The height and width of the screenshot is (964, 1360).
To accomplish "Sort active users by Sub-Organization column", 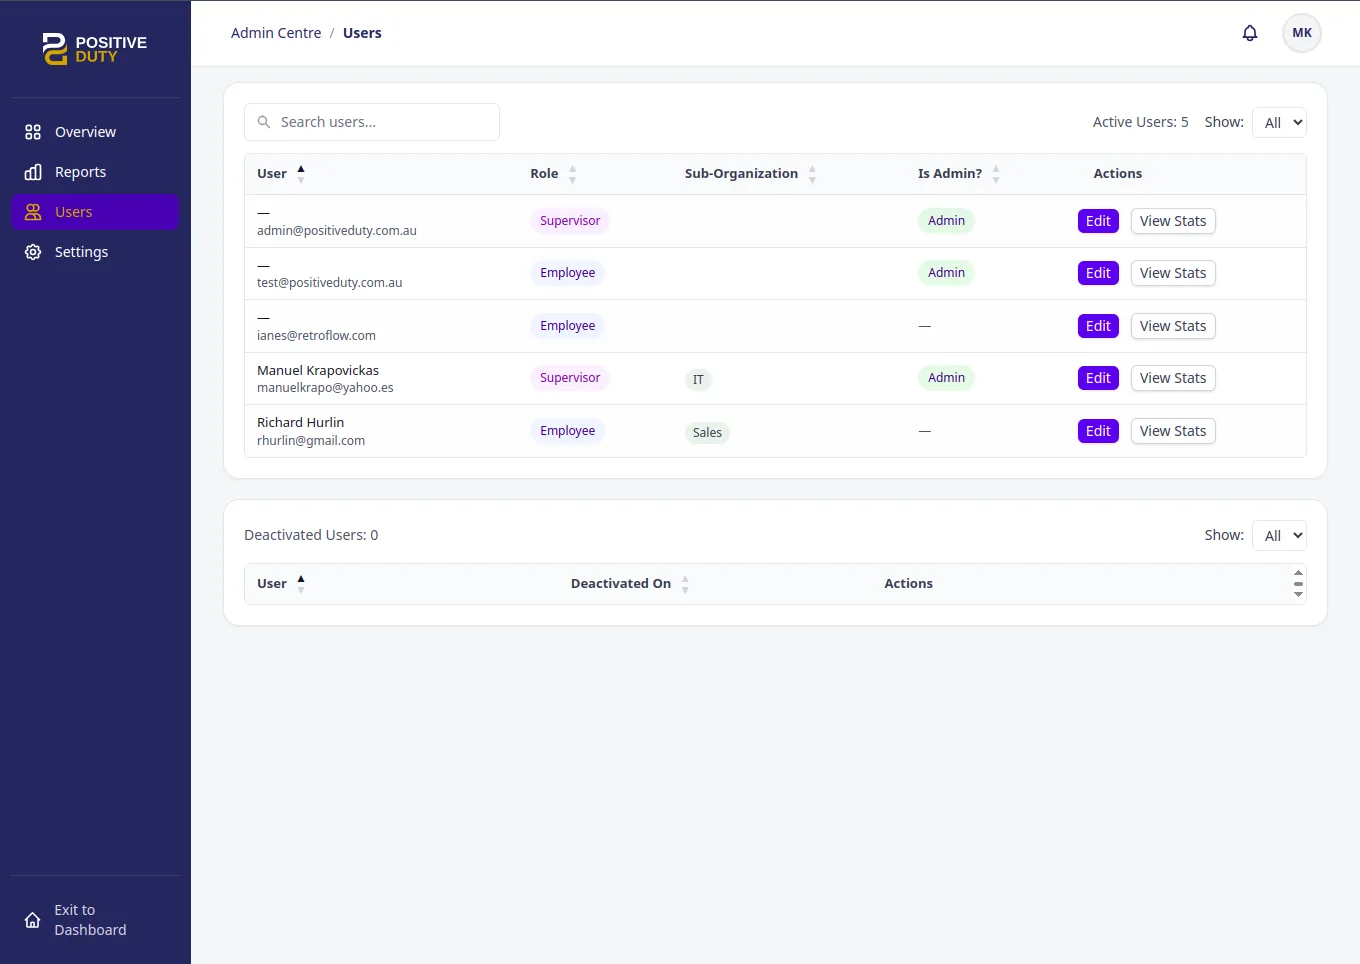I will pos(812,174).
